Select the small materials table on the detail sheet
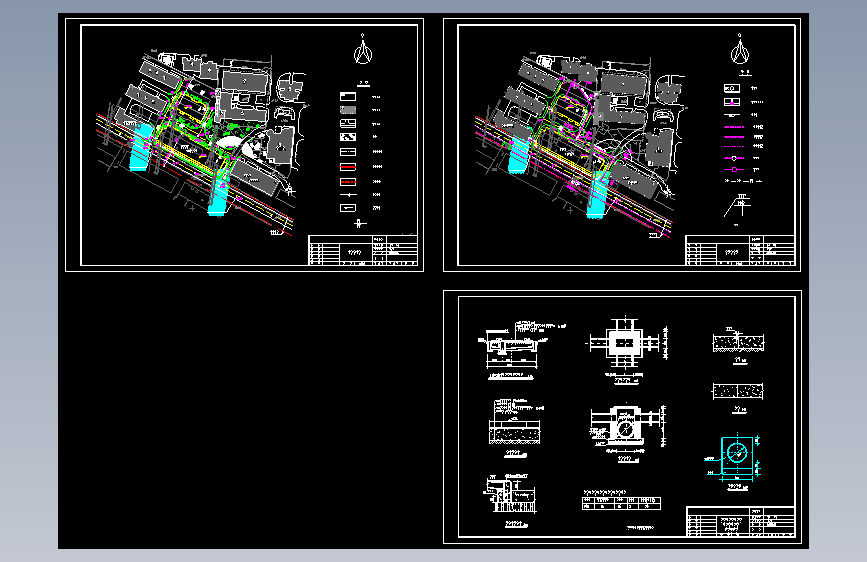Image resolution: width=867 pixels, height=562 pixels. (621, 503)
